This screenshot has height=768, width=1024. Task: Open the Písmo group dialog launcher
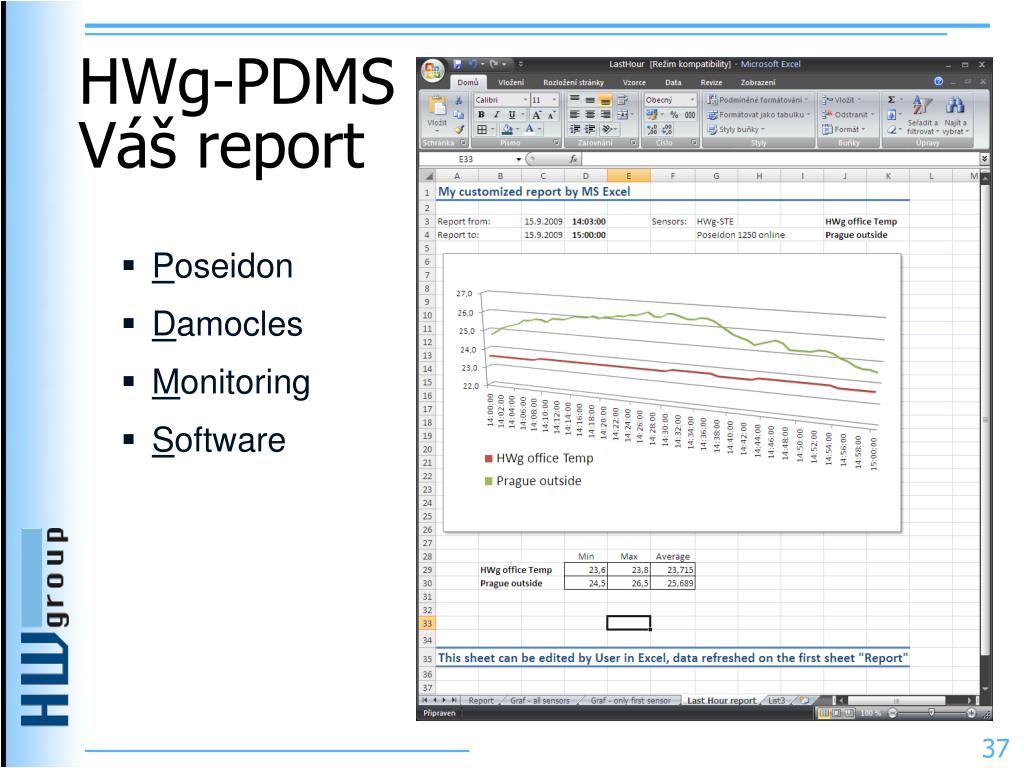tap(556, 142)
